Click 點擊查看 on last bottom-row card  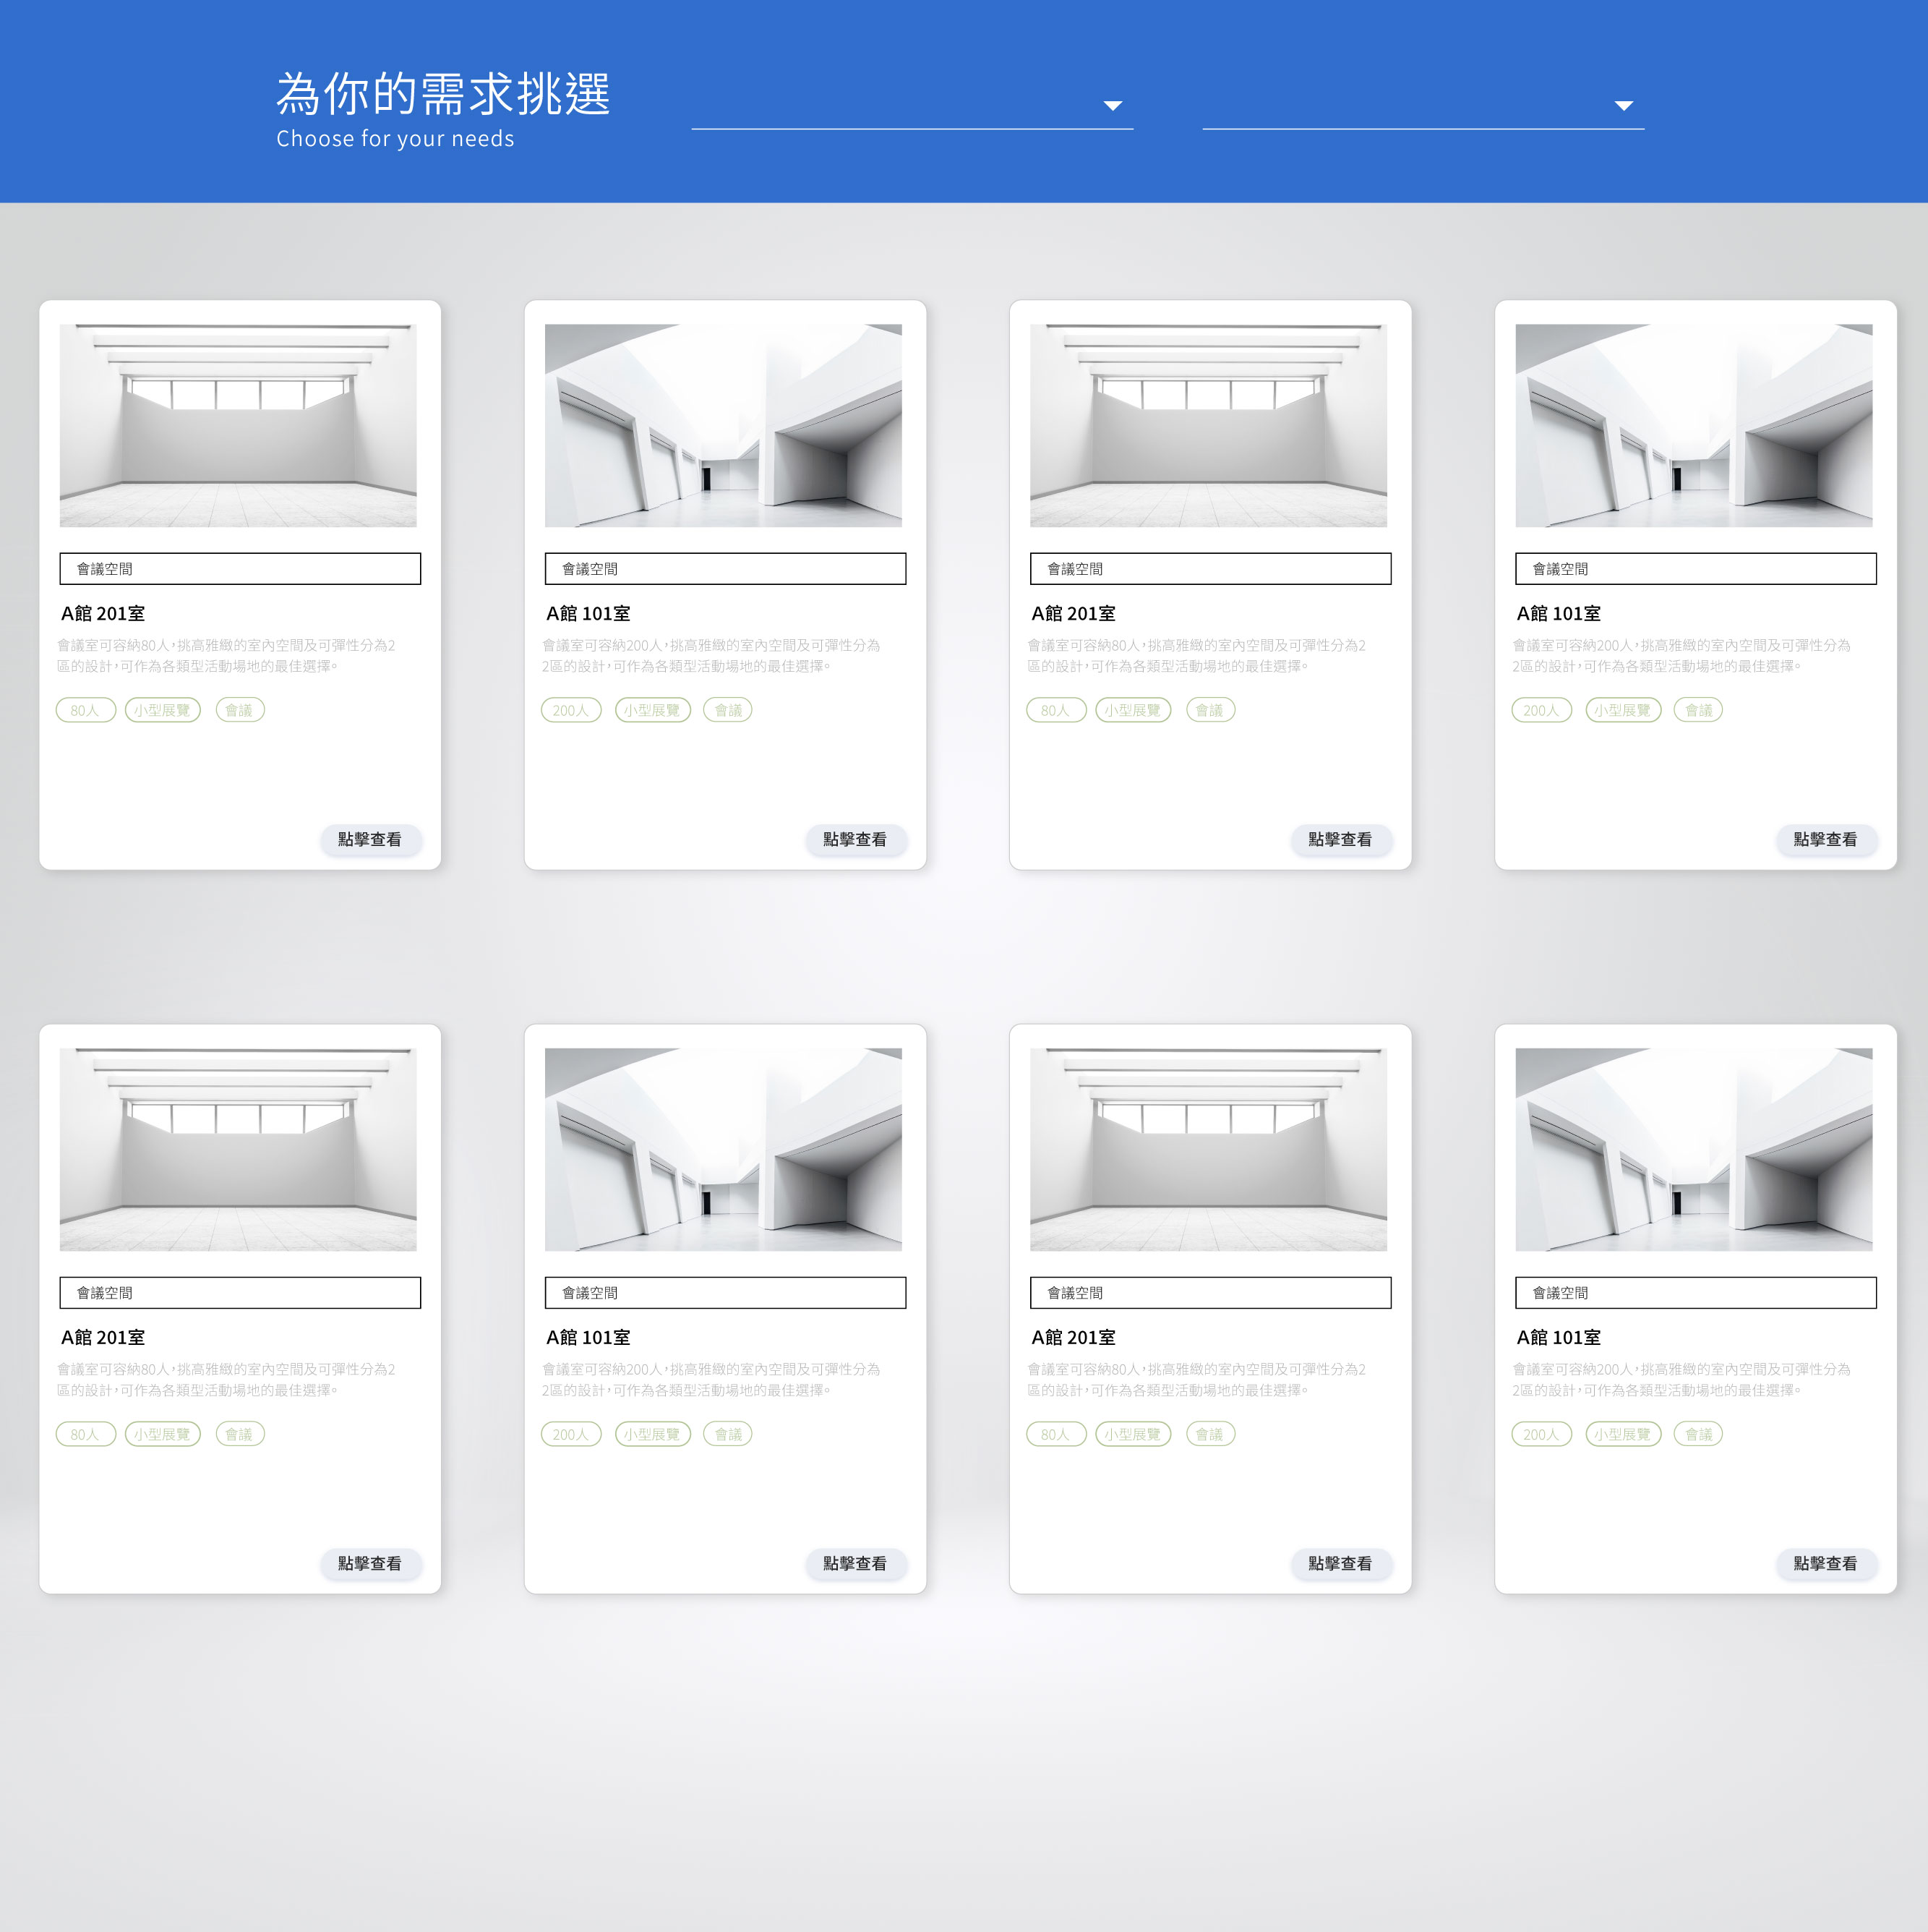point(1825,1563)
